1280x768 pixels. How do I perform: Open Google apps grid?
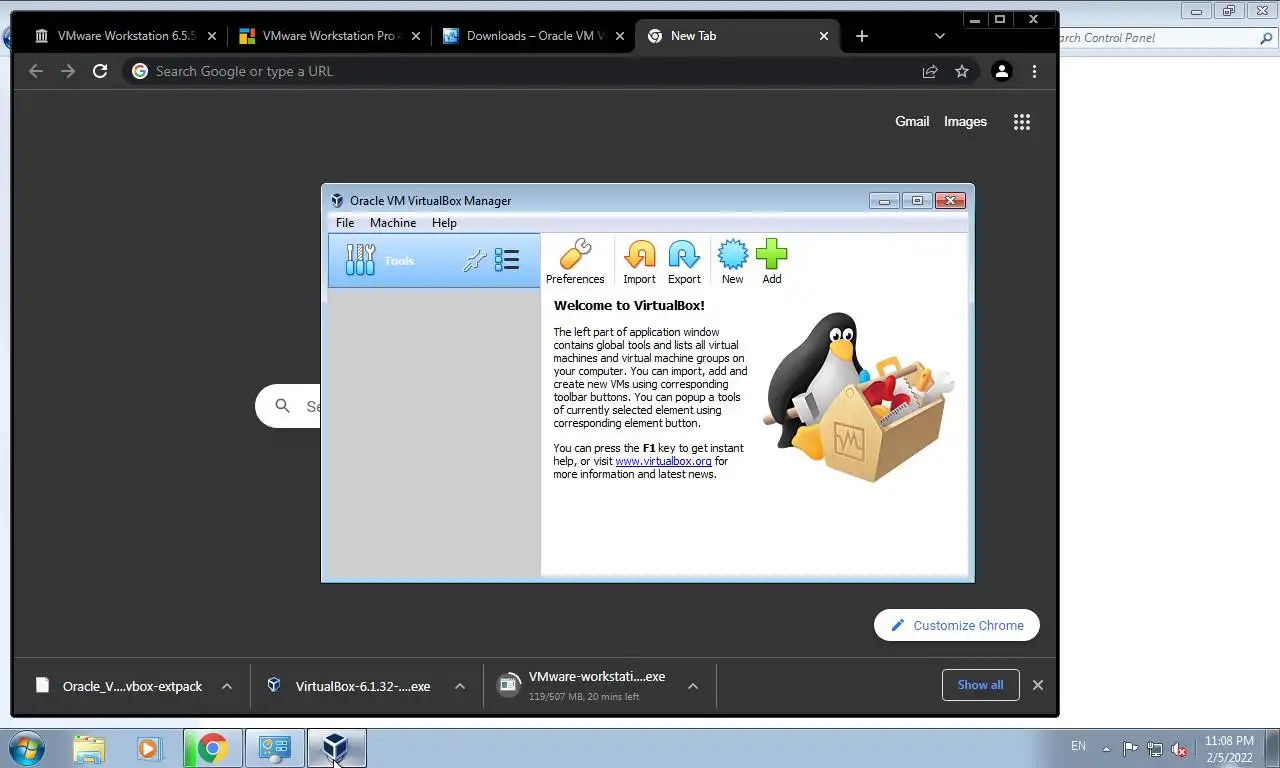[1021, 122]
